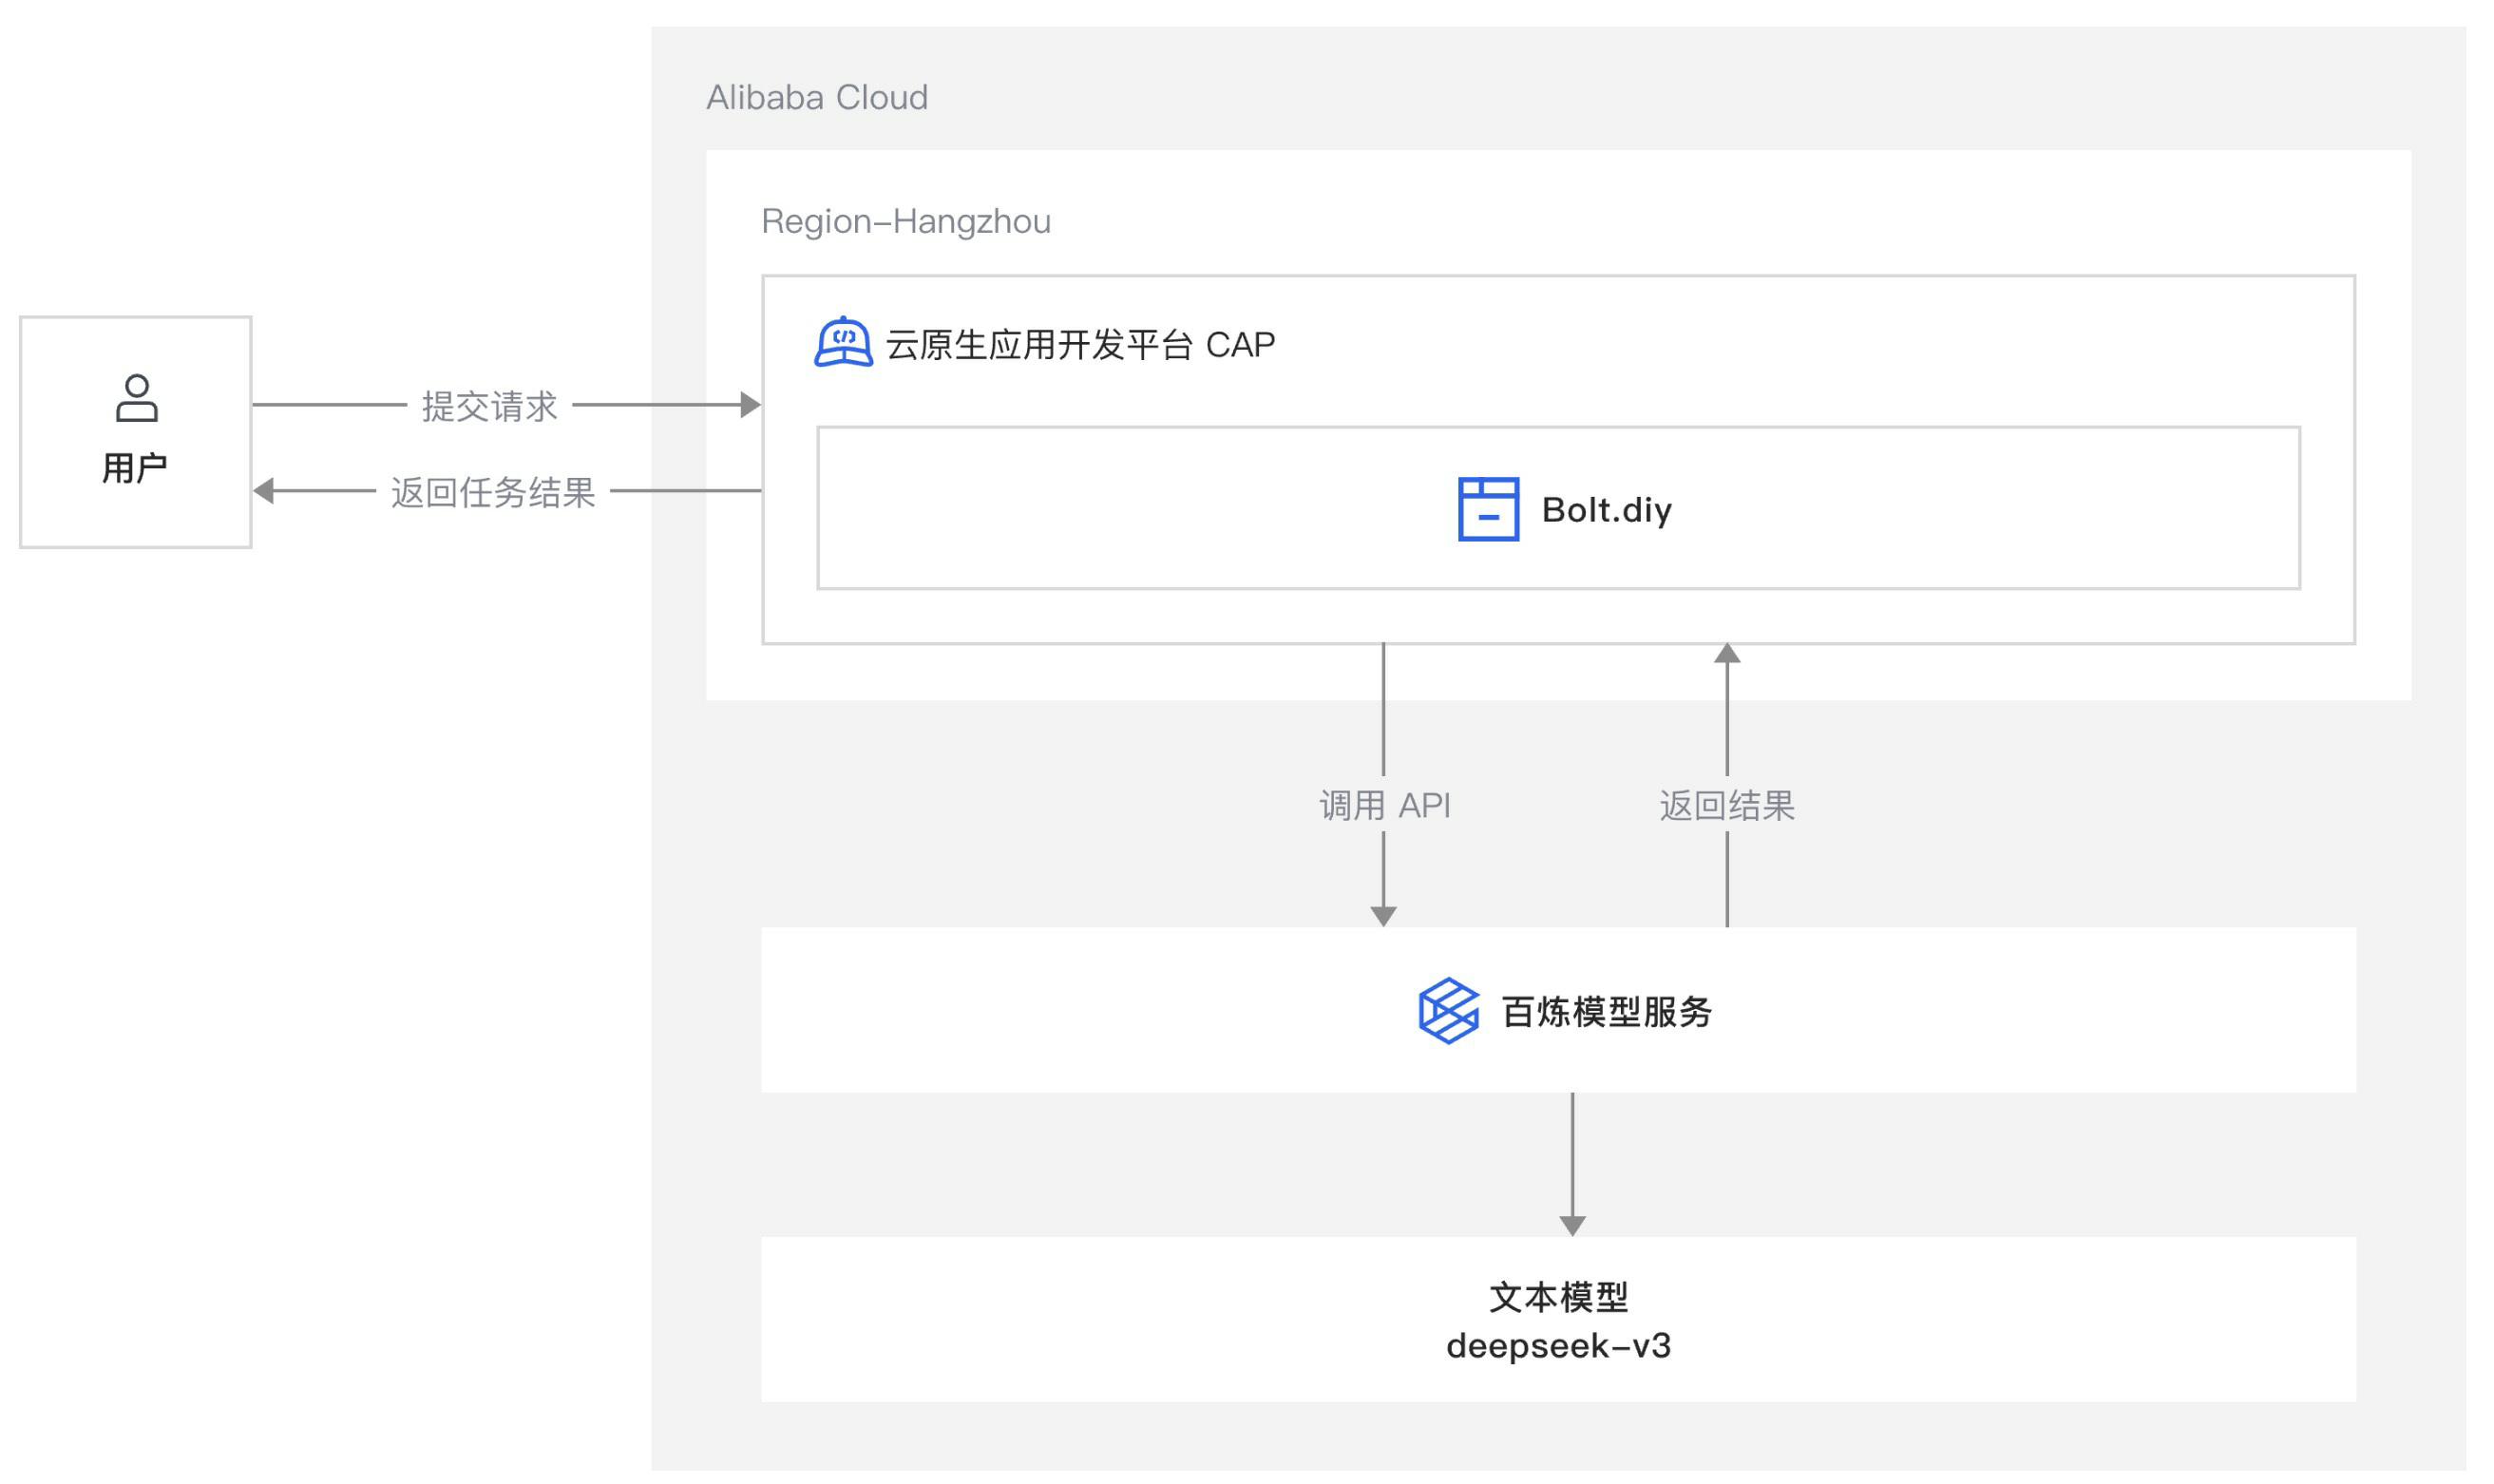Click the deepseek-v3 model name
Image resolution: width=2494 pixels, height=1484 pixels.
point(1558,1346)
